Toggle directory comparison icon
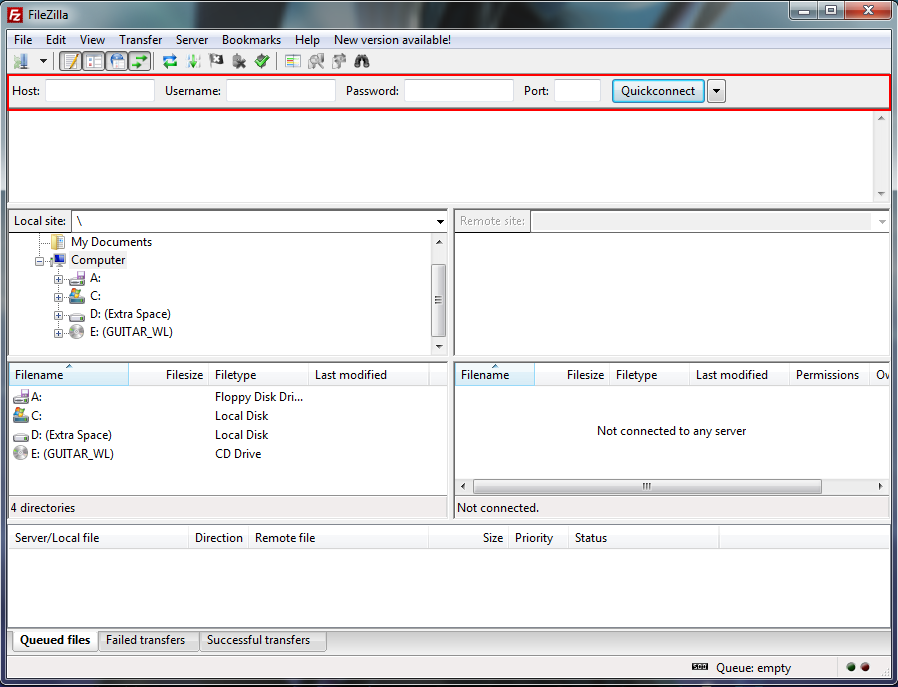 pos(316,61)
